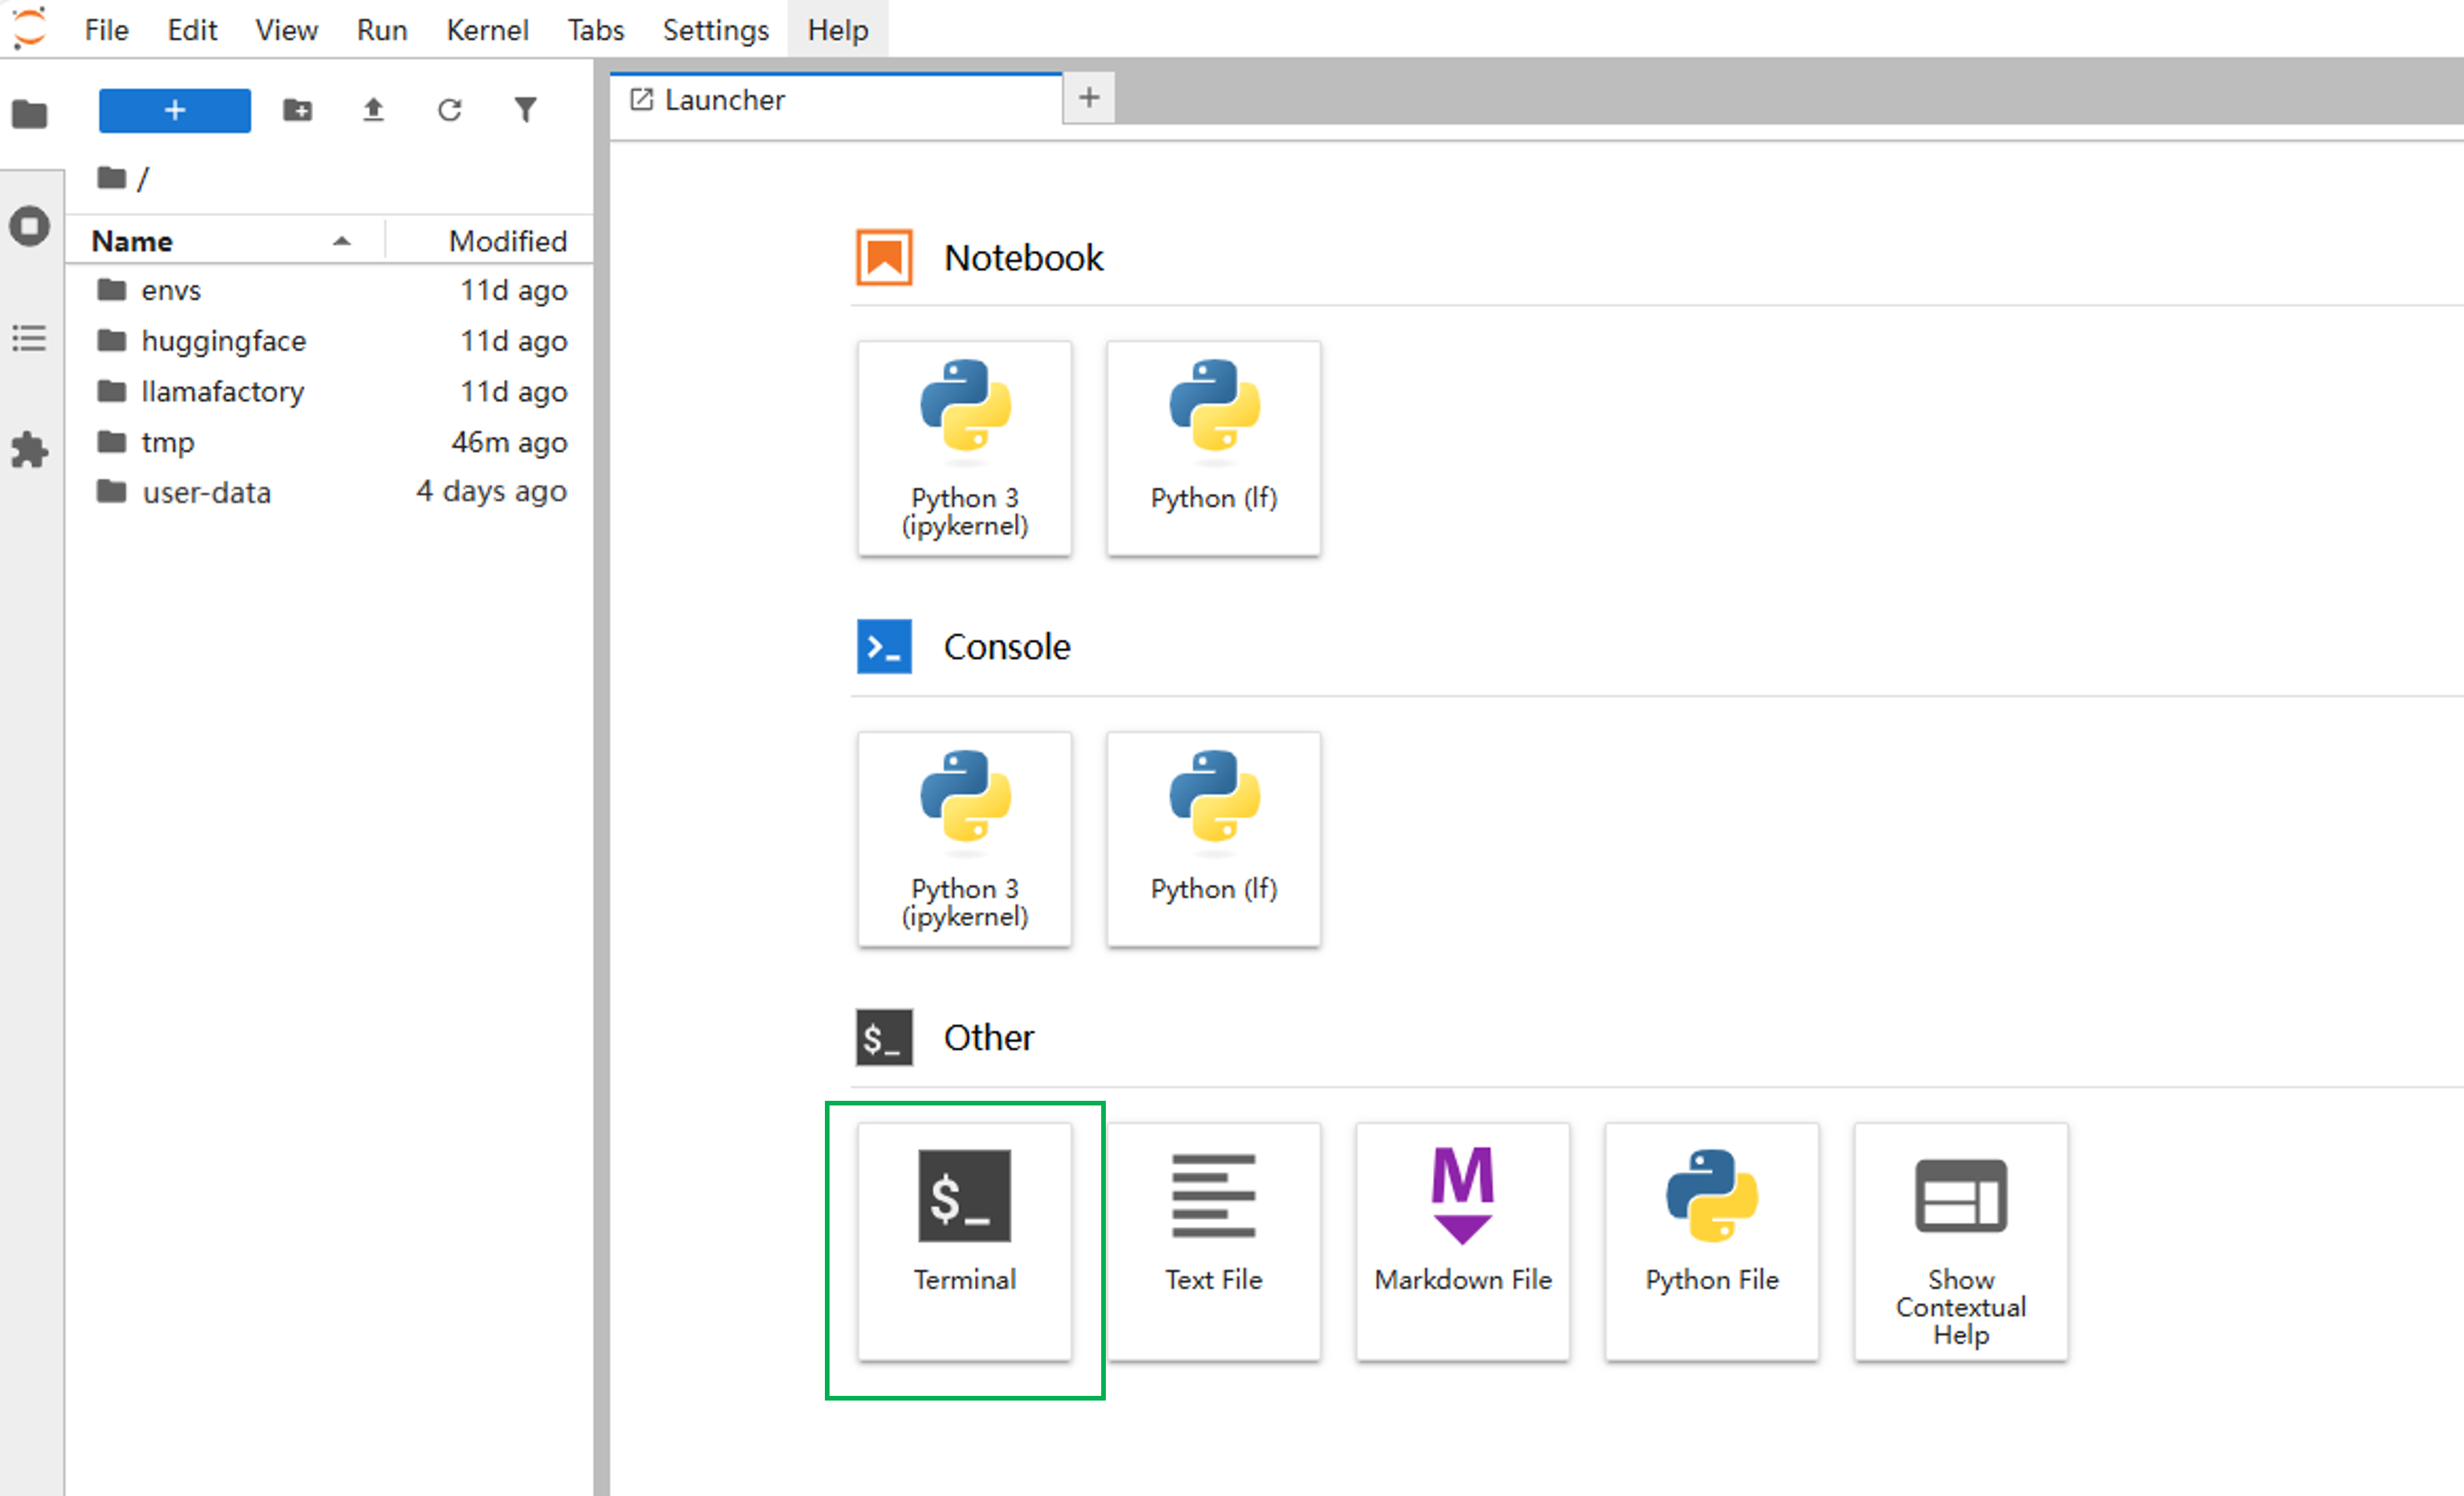Switch to the Launcher tab

coord(724,100)
